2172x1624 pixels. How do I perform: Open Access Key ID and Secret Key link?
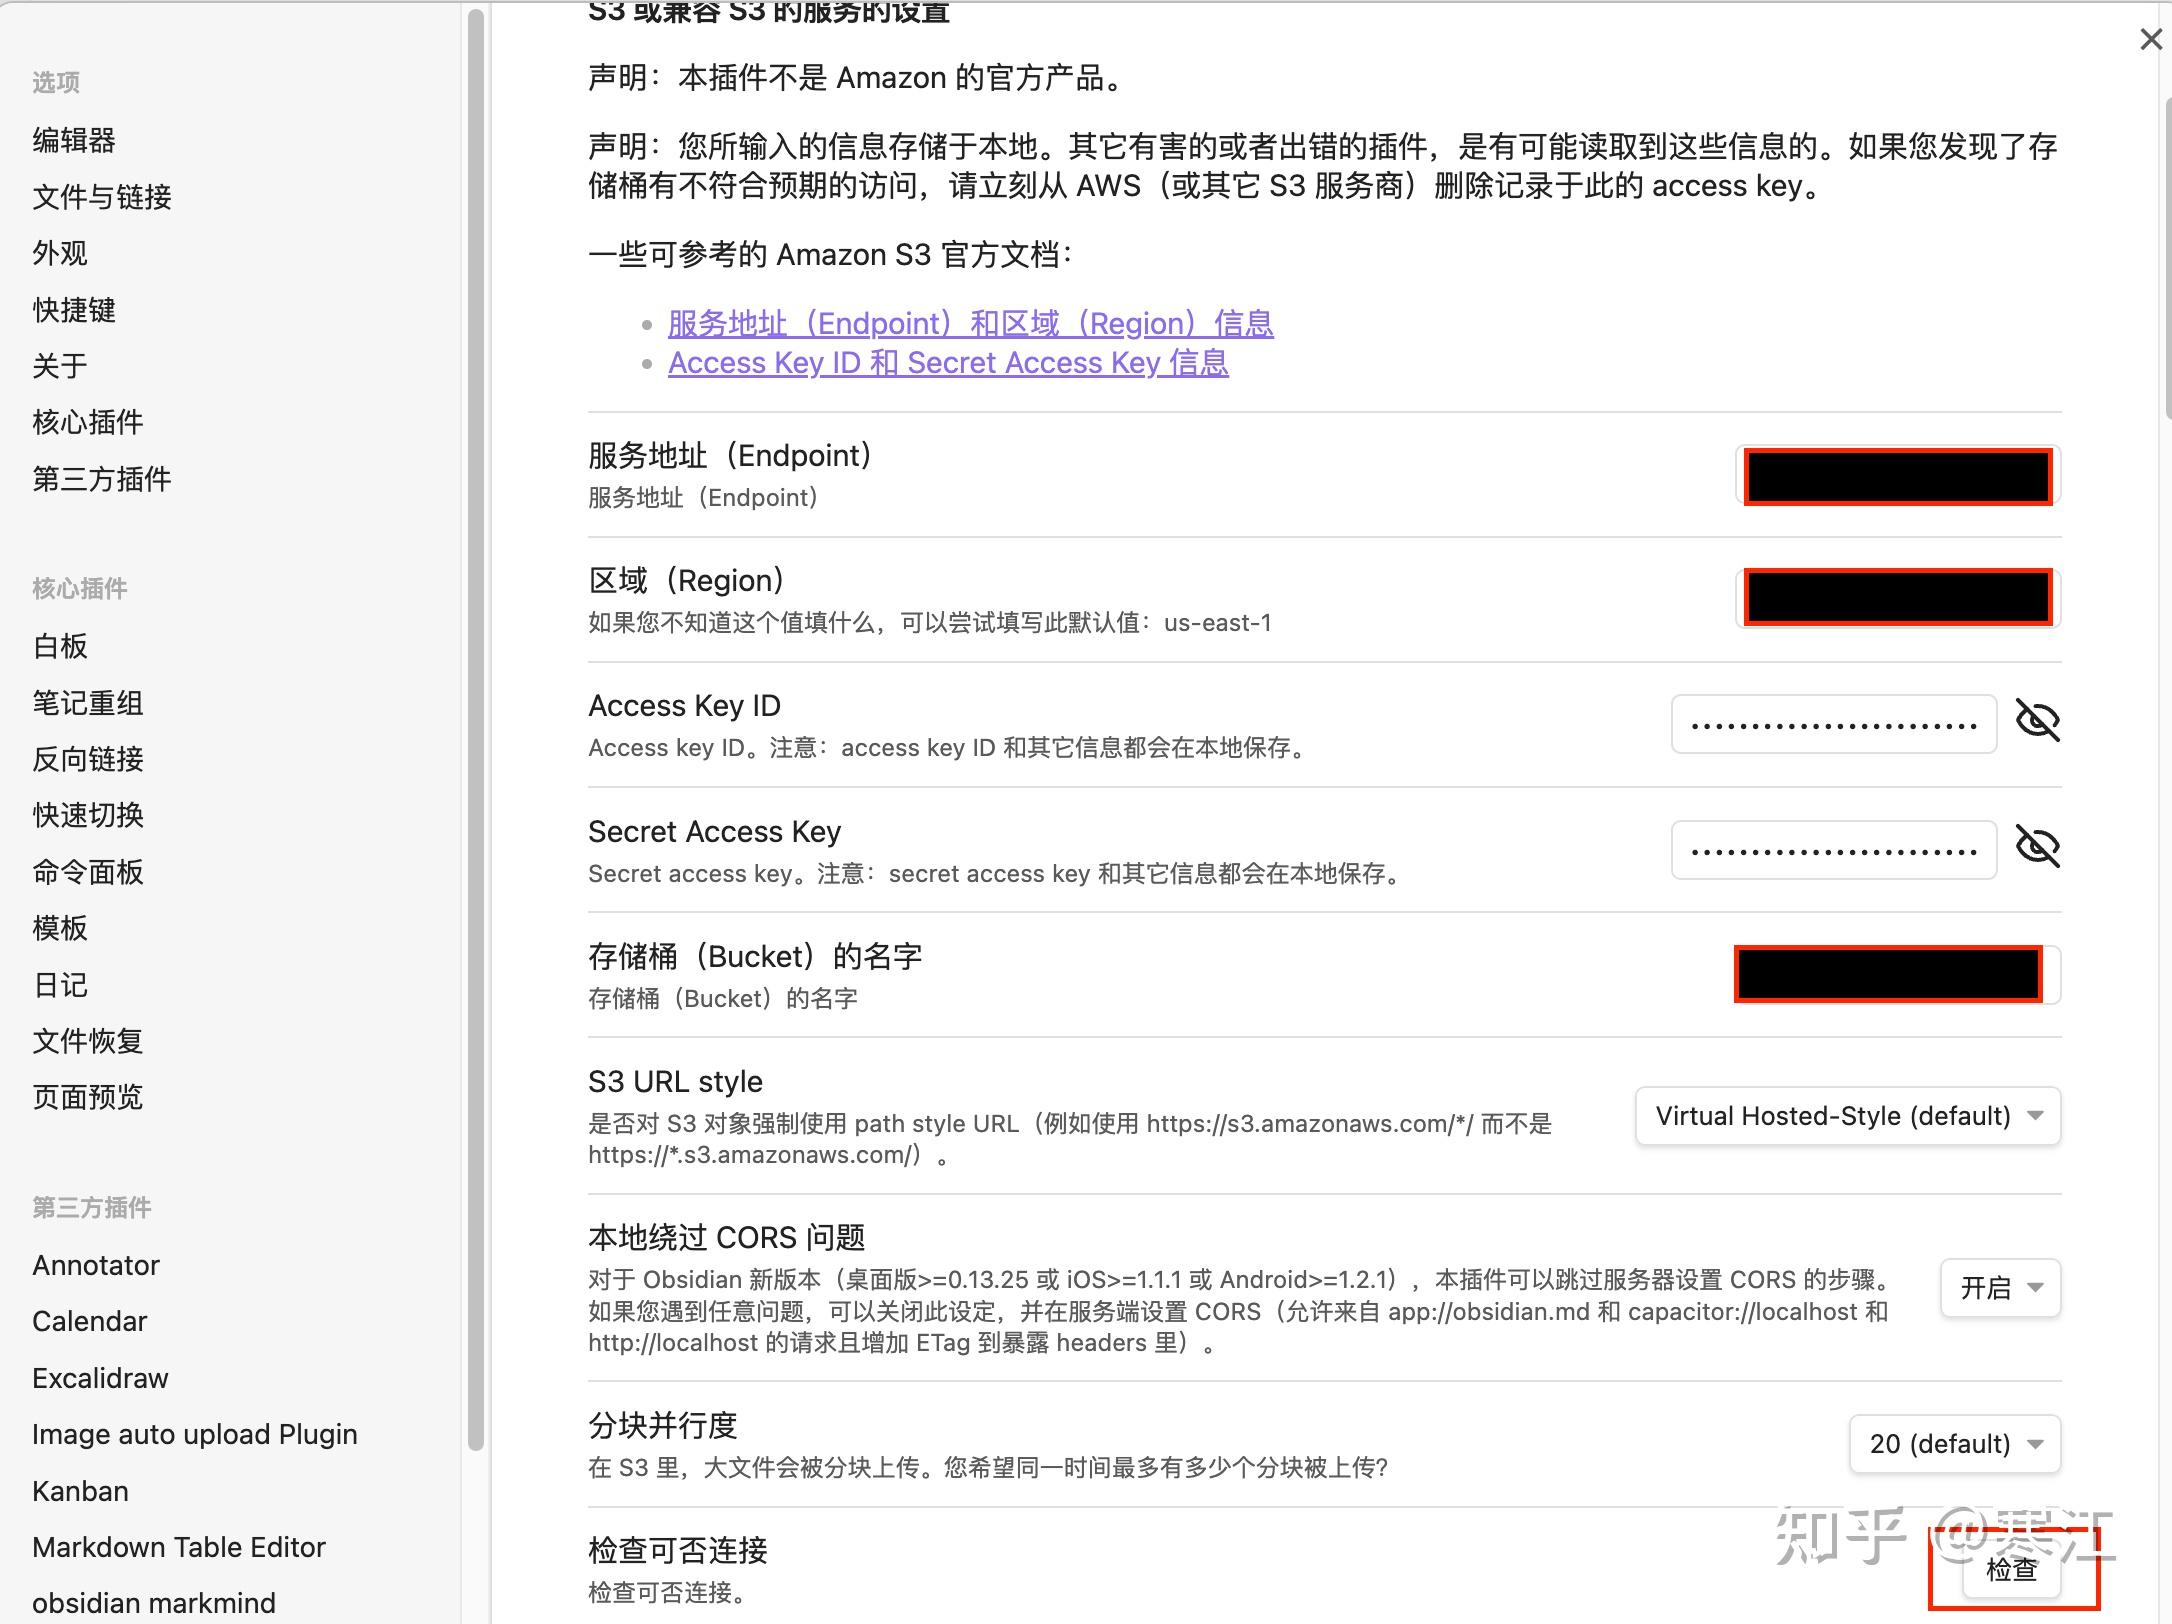click(947, 363)
